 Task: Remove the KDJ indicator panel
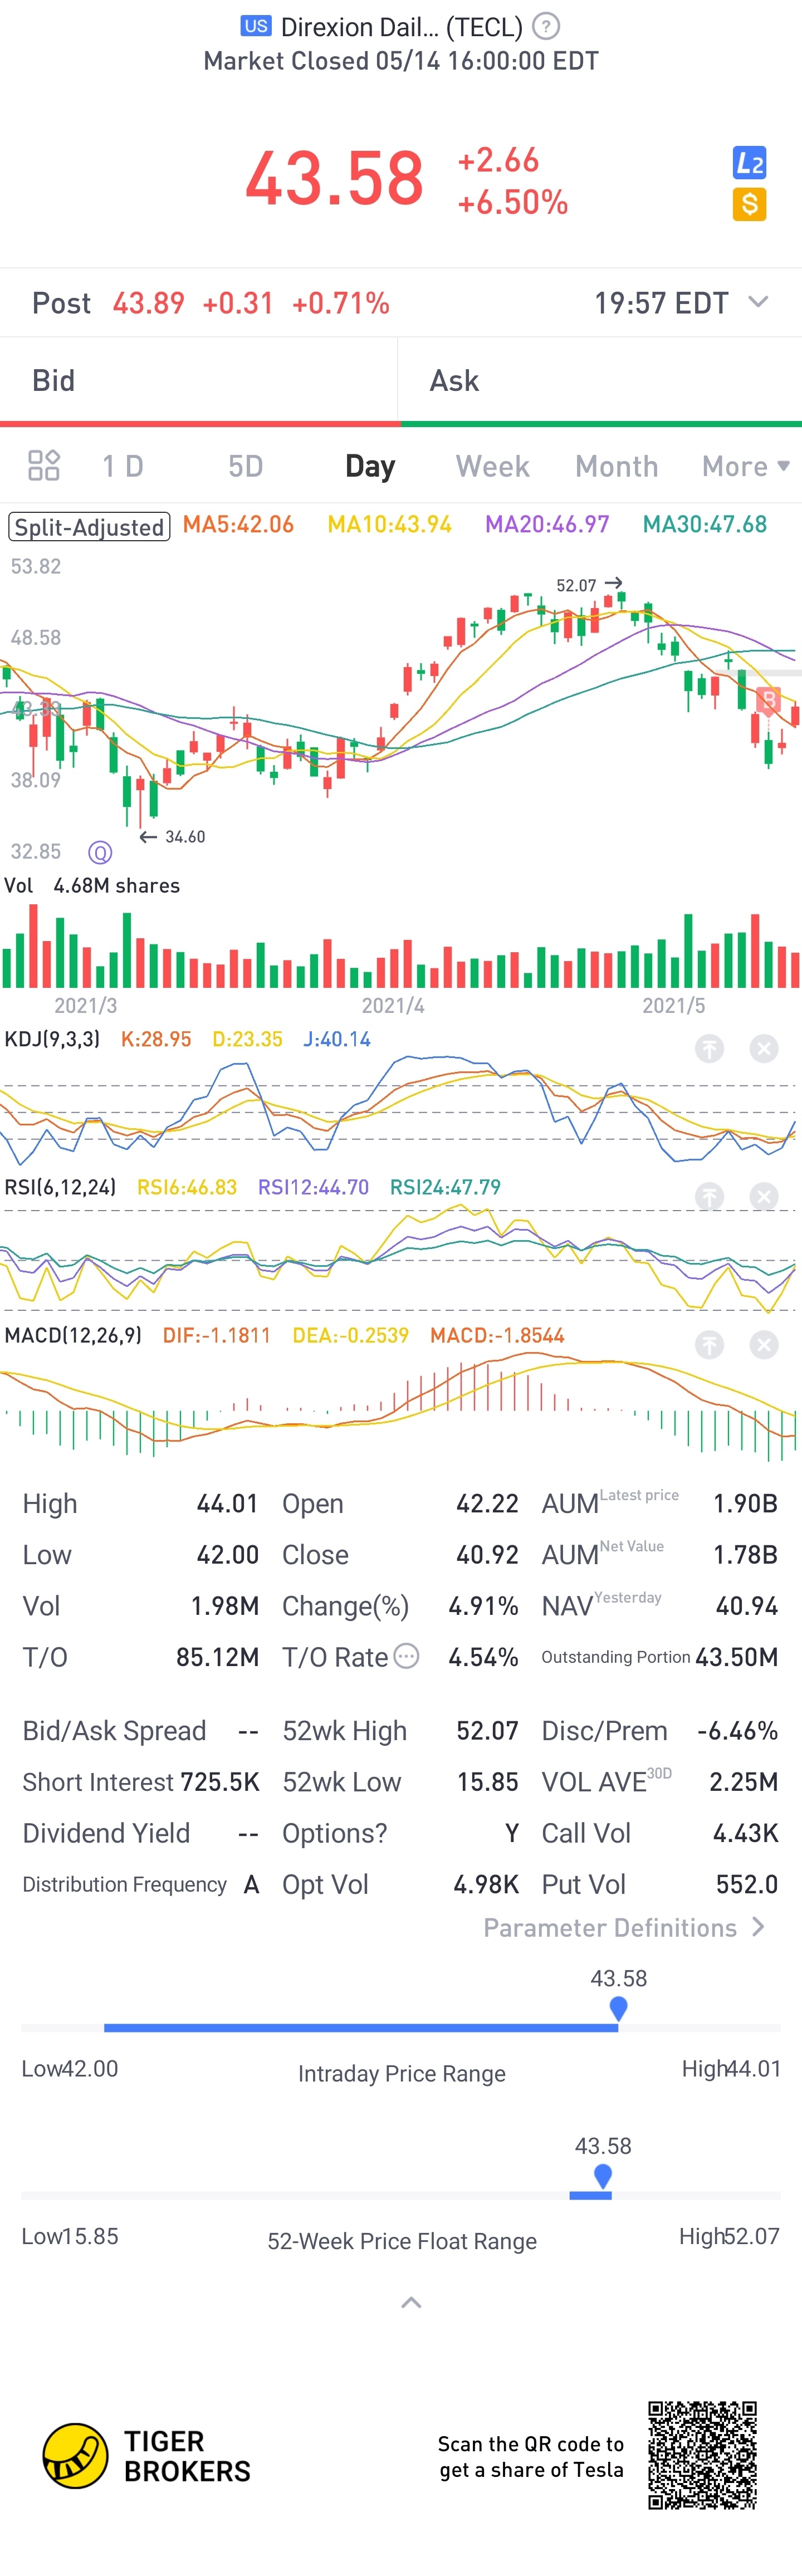(x=764, y=1048)
